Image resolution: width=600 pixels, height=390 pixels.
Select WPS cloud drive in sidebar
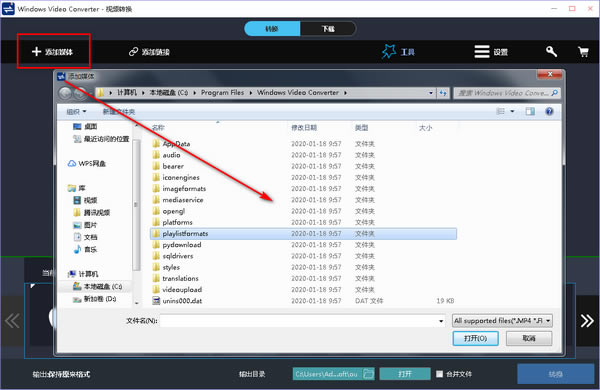(86, 163)
